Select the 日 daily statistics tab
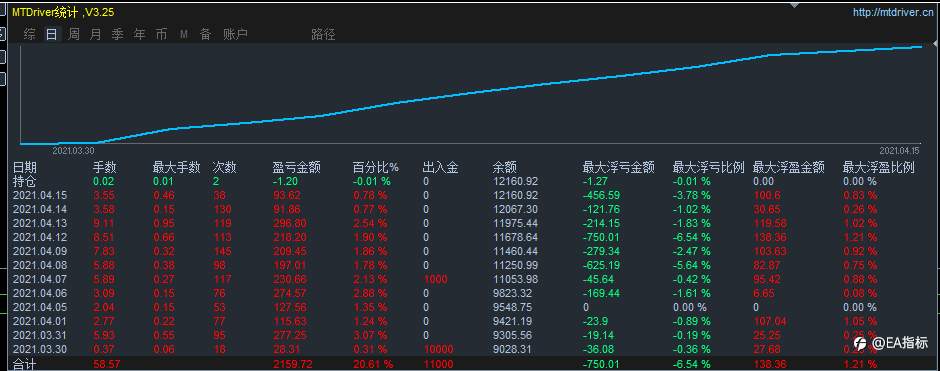This screenshot has width=940, height=371. [x=52, y=34]
